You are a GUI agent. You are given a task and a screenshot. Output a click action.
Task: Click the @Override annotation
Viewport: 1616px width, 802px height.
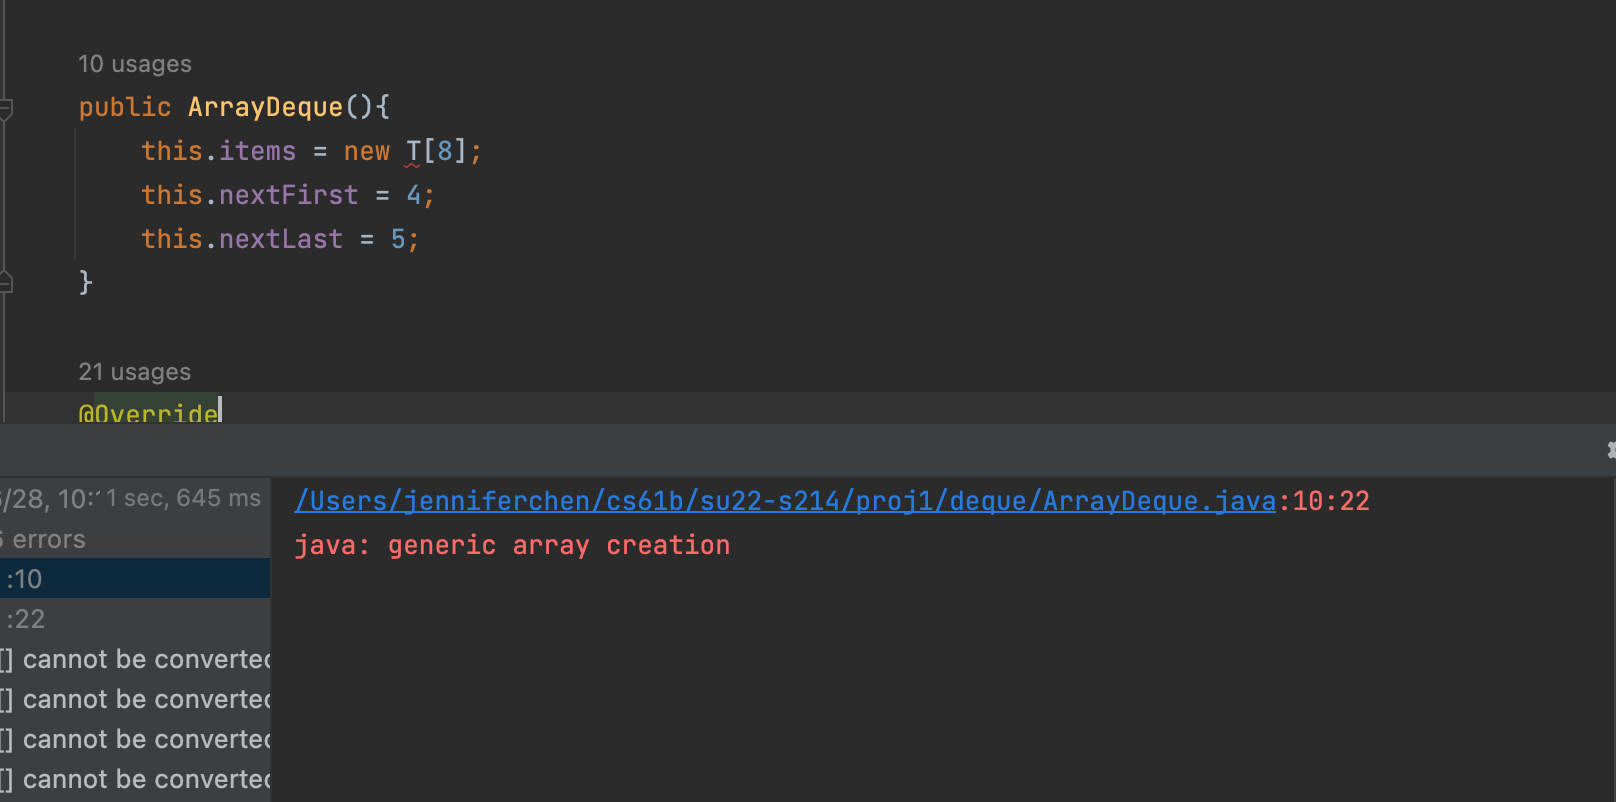150,412
